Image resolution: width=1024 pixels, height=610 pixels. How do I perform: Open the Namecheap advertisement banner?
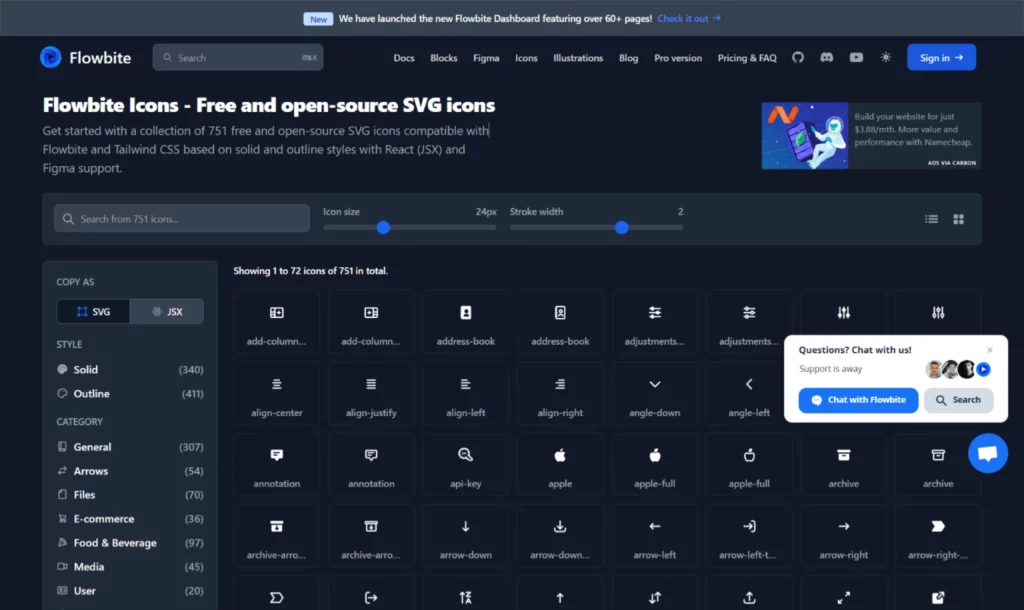click(871, 136)
